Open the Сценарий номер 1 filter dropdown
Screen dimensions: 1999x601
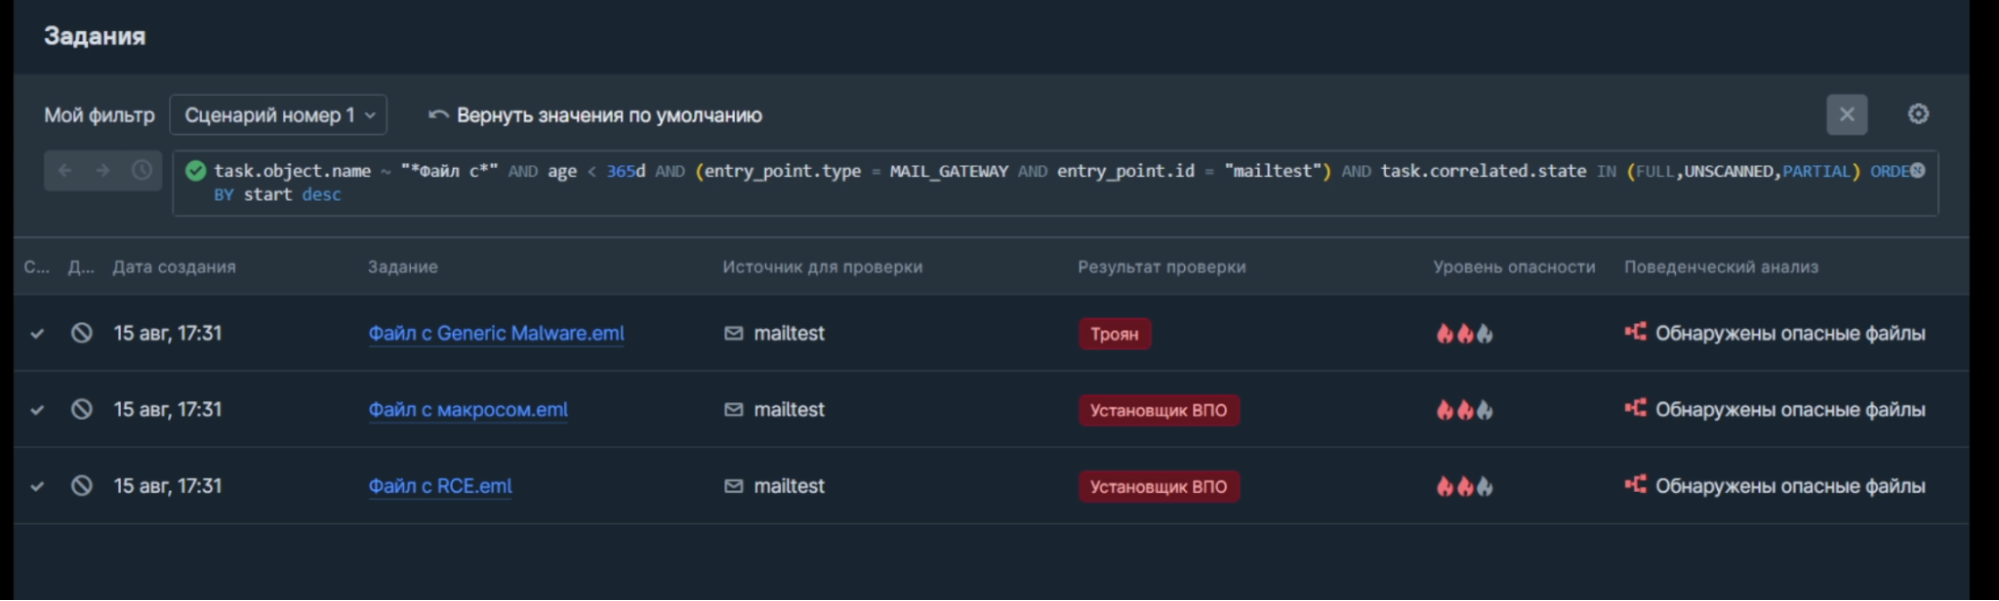tap(278, 115)
